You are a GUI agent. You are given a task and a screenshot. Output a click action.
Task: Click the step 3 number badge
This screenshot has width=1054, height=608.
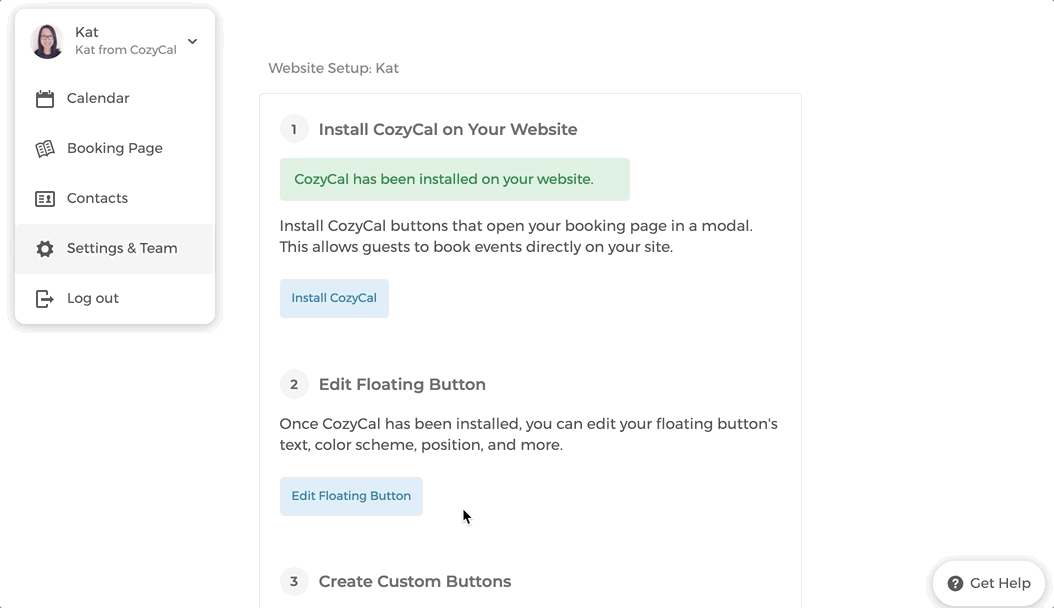294,581
